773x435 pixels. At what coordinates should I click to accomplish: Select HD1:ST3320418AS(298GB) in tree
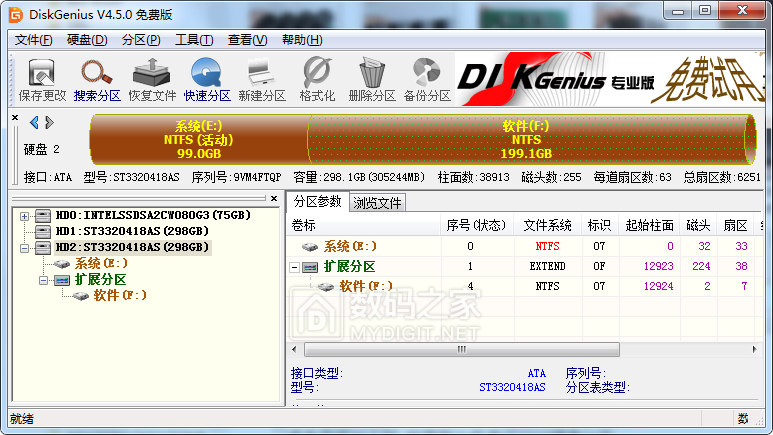(x=132, y=231)
